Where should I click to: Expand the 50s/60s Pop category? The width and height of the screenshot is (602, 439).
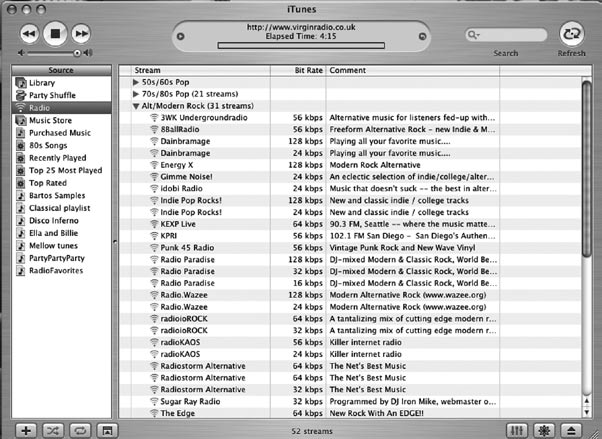(136, 81)
